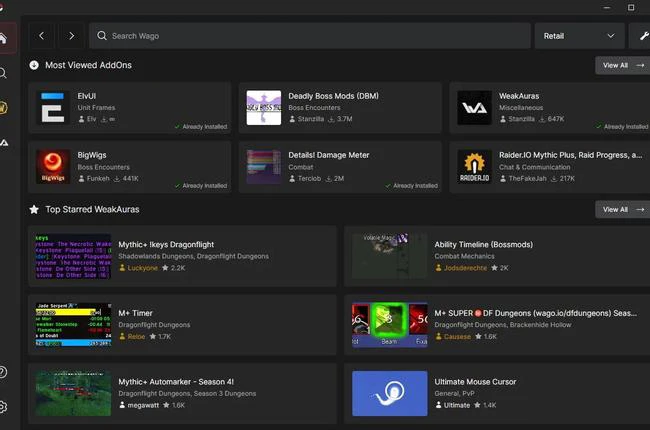Click the Deadly Boss Mods logo
The height and width of the screenshot is (430, 650).
pos(264,108)
